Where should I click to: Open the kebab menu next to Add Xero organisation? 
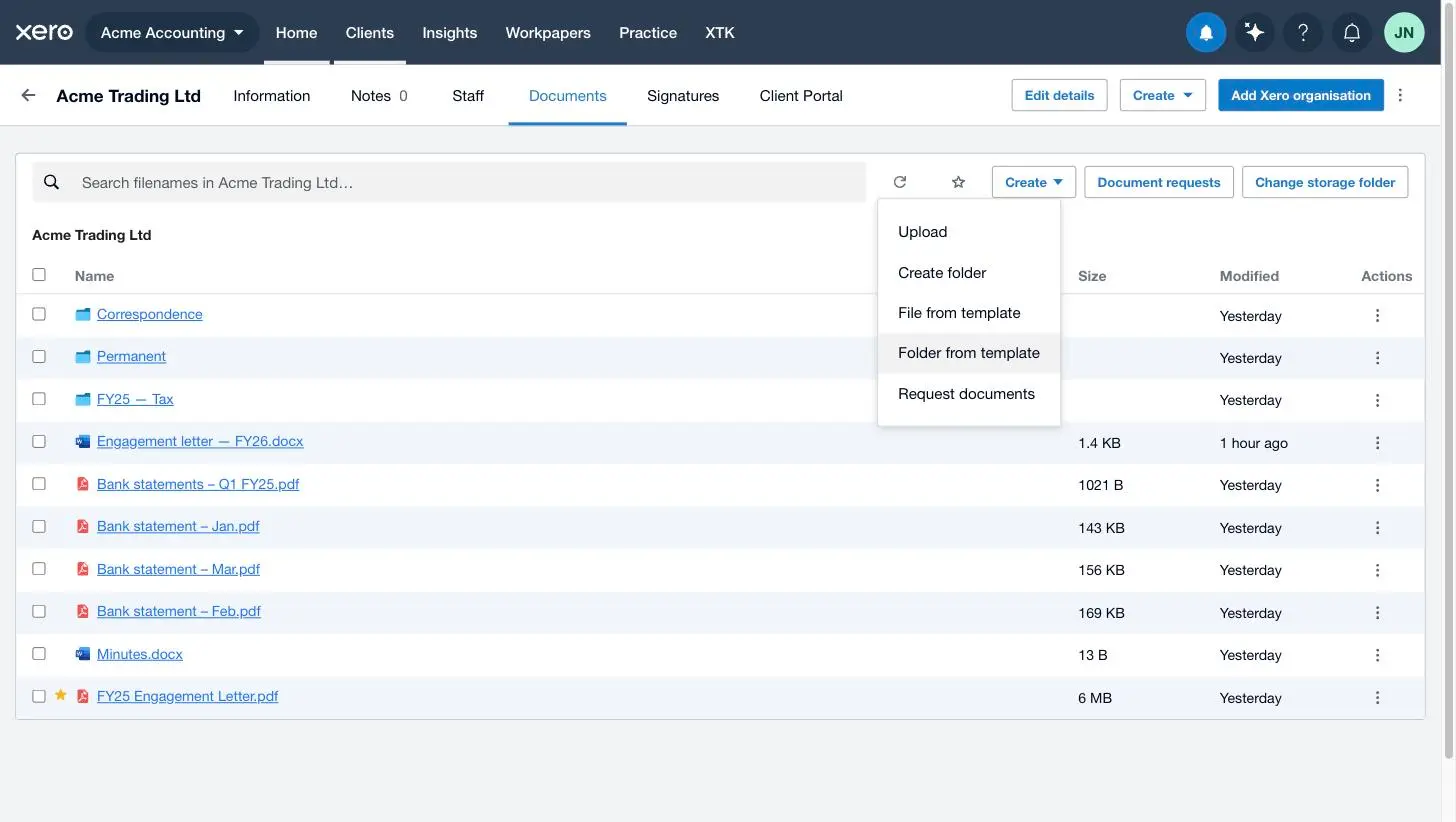tap(1400, 95)
